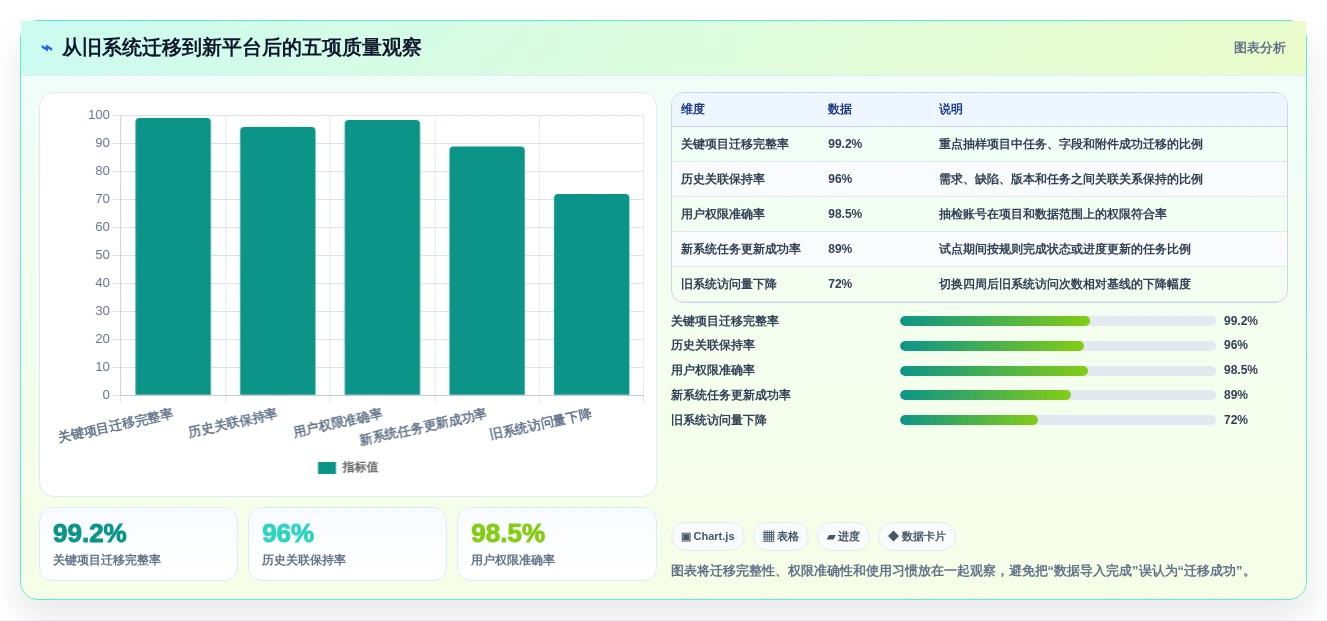The image size is (1327, 621).
Task: Click the 关键项目迁移完整率 label in the progress list
Action: (x=725, y=321)
